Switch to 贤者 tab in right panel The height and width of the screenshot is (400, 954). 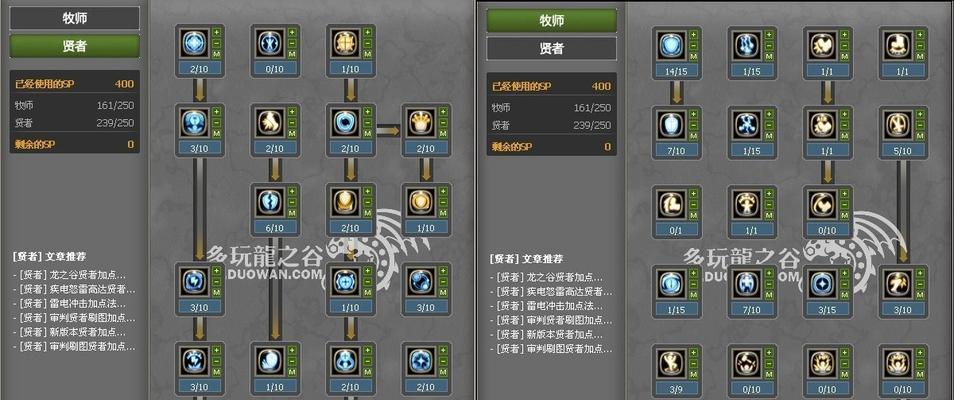552,49
